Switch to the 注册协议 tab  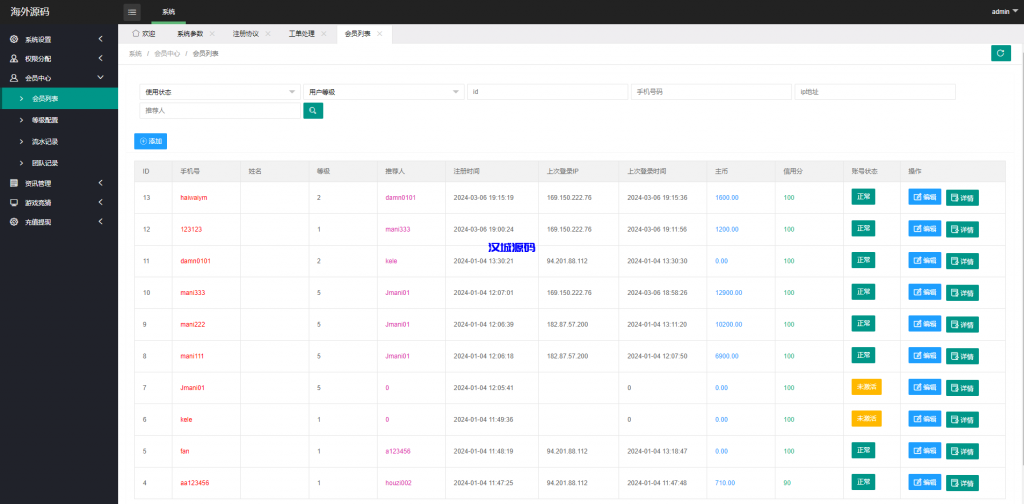point(245,34)
